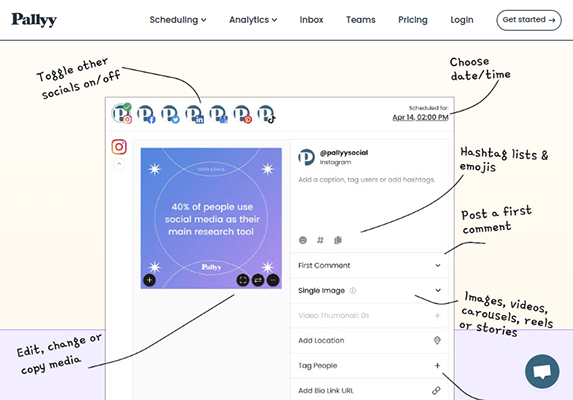The image size is (573, 400).
Task: Click the swap media icon
Action: tap(258, 280)
